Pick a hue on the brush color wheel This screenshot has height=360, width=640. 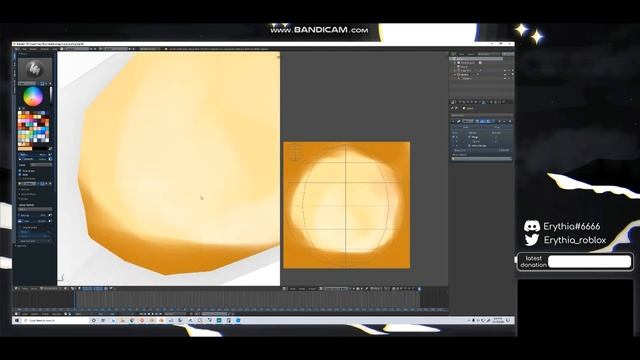coord(33,97)
